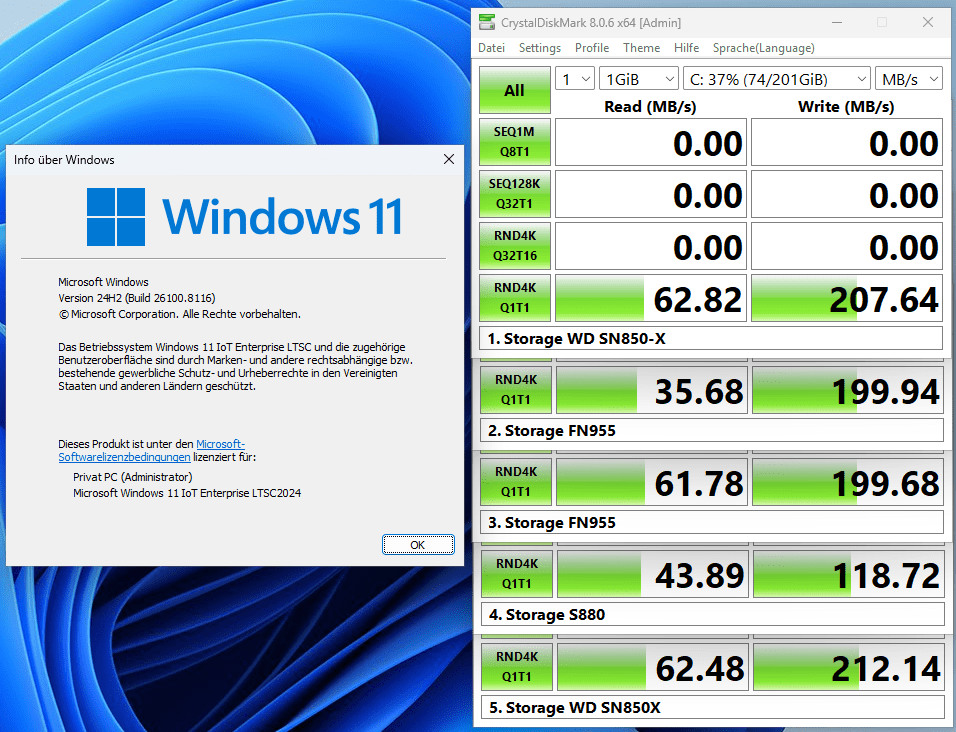The image size is (956, 732).
Task: Run the SEQ128K Q32T1 test
Action: pyautogui.click(x=515, y=194)
